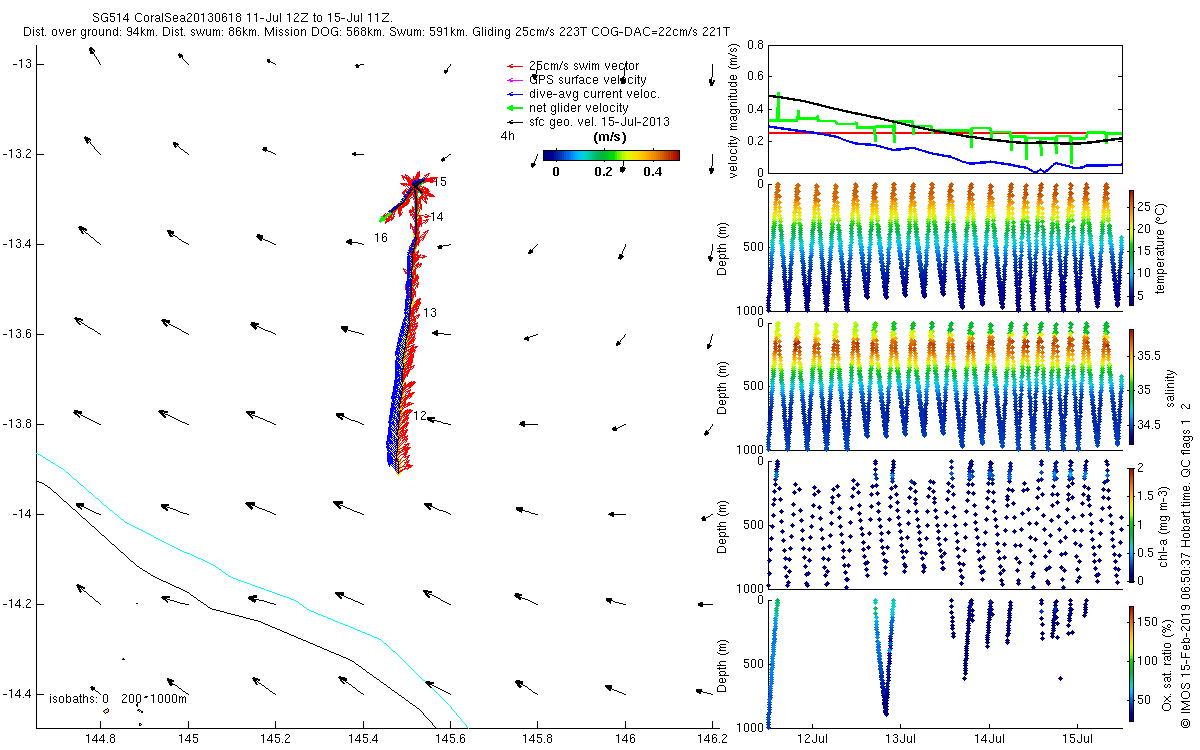Click the green track end near label 16
This screenshot has width=1200, height=750.
coord(382,218)
